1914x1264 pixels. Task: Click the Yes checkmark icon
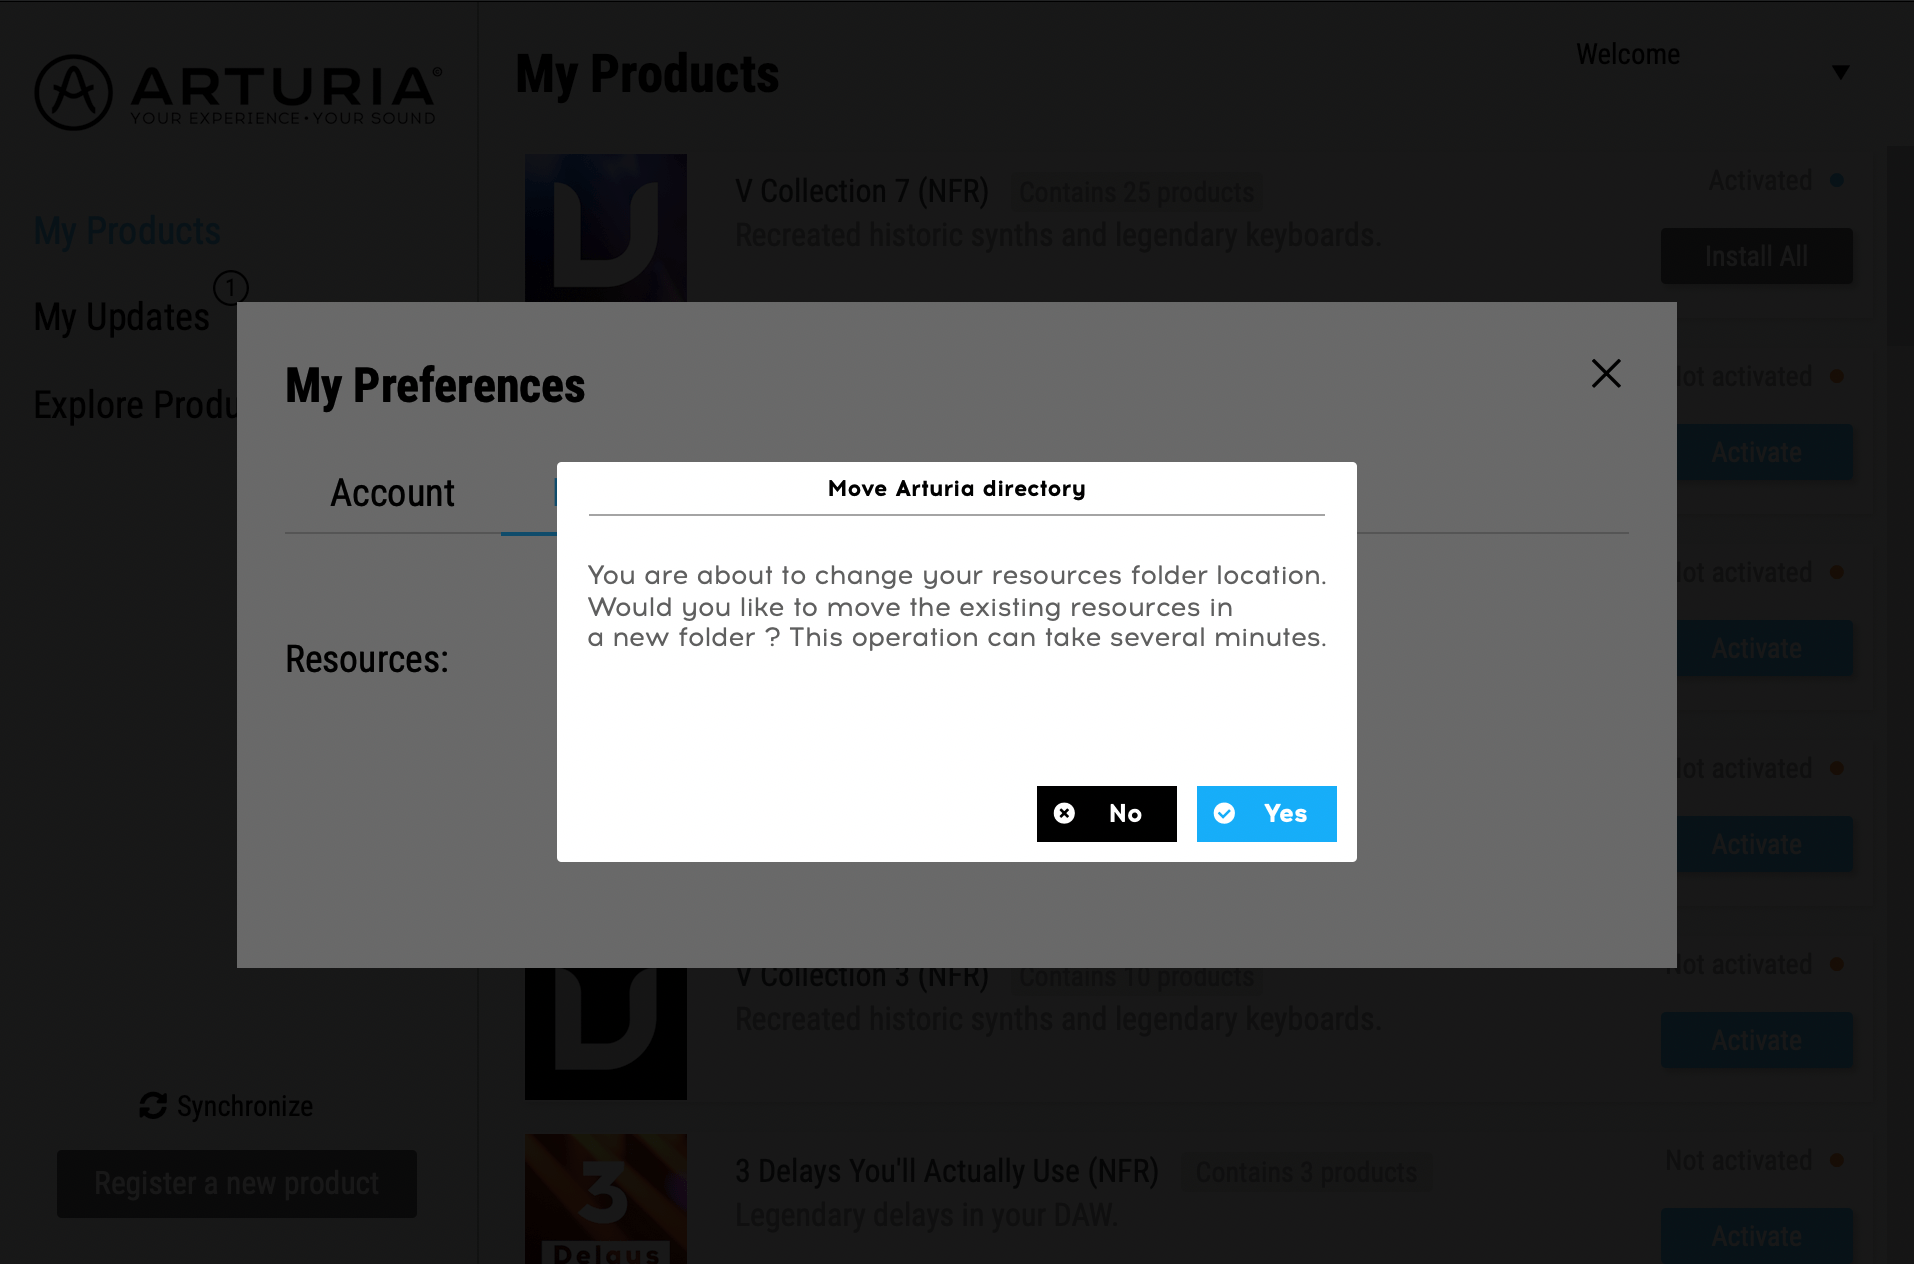[x=1224, y=813]
